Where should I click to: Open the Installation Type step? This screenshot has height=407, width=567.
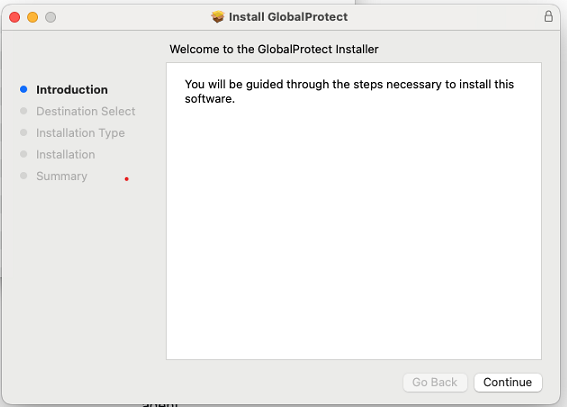click(x=80, y=133)
